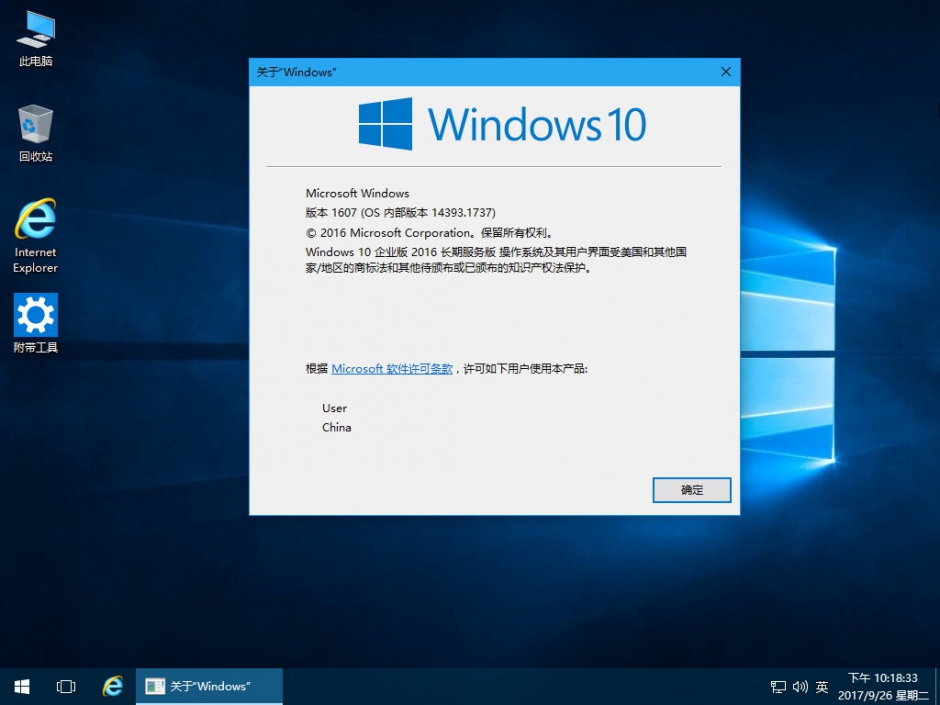Select the 回收站 recycle bin icon
This screenshot has height=705, width=940.
[35, 133]
